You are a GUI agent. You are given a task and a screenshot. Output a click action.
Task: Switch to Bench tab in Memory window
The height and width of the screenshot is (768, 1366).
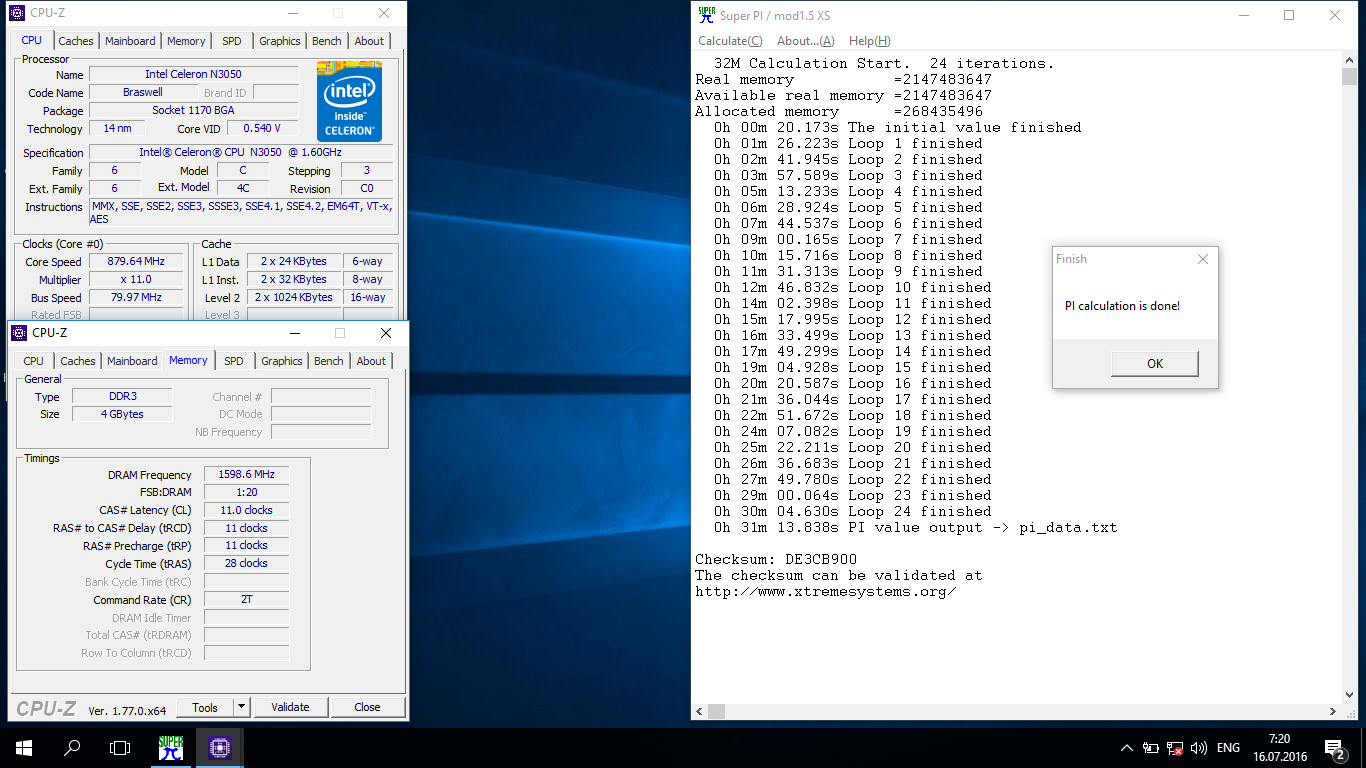[x=328, y=361]
